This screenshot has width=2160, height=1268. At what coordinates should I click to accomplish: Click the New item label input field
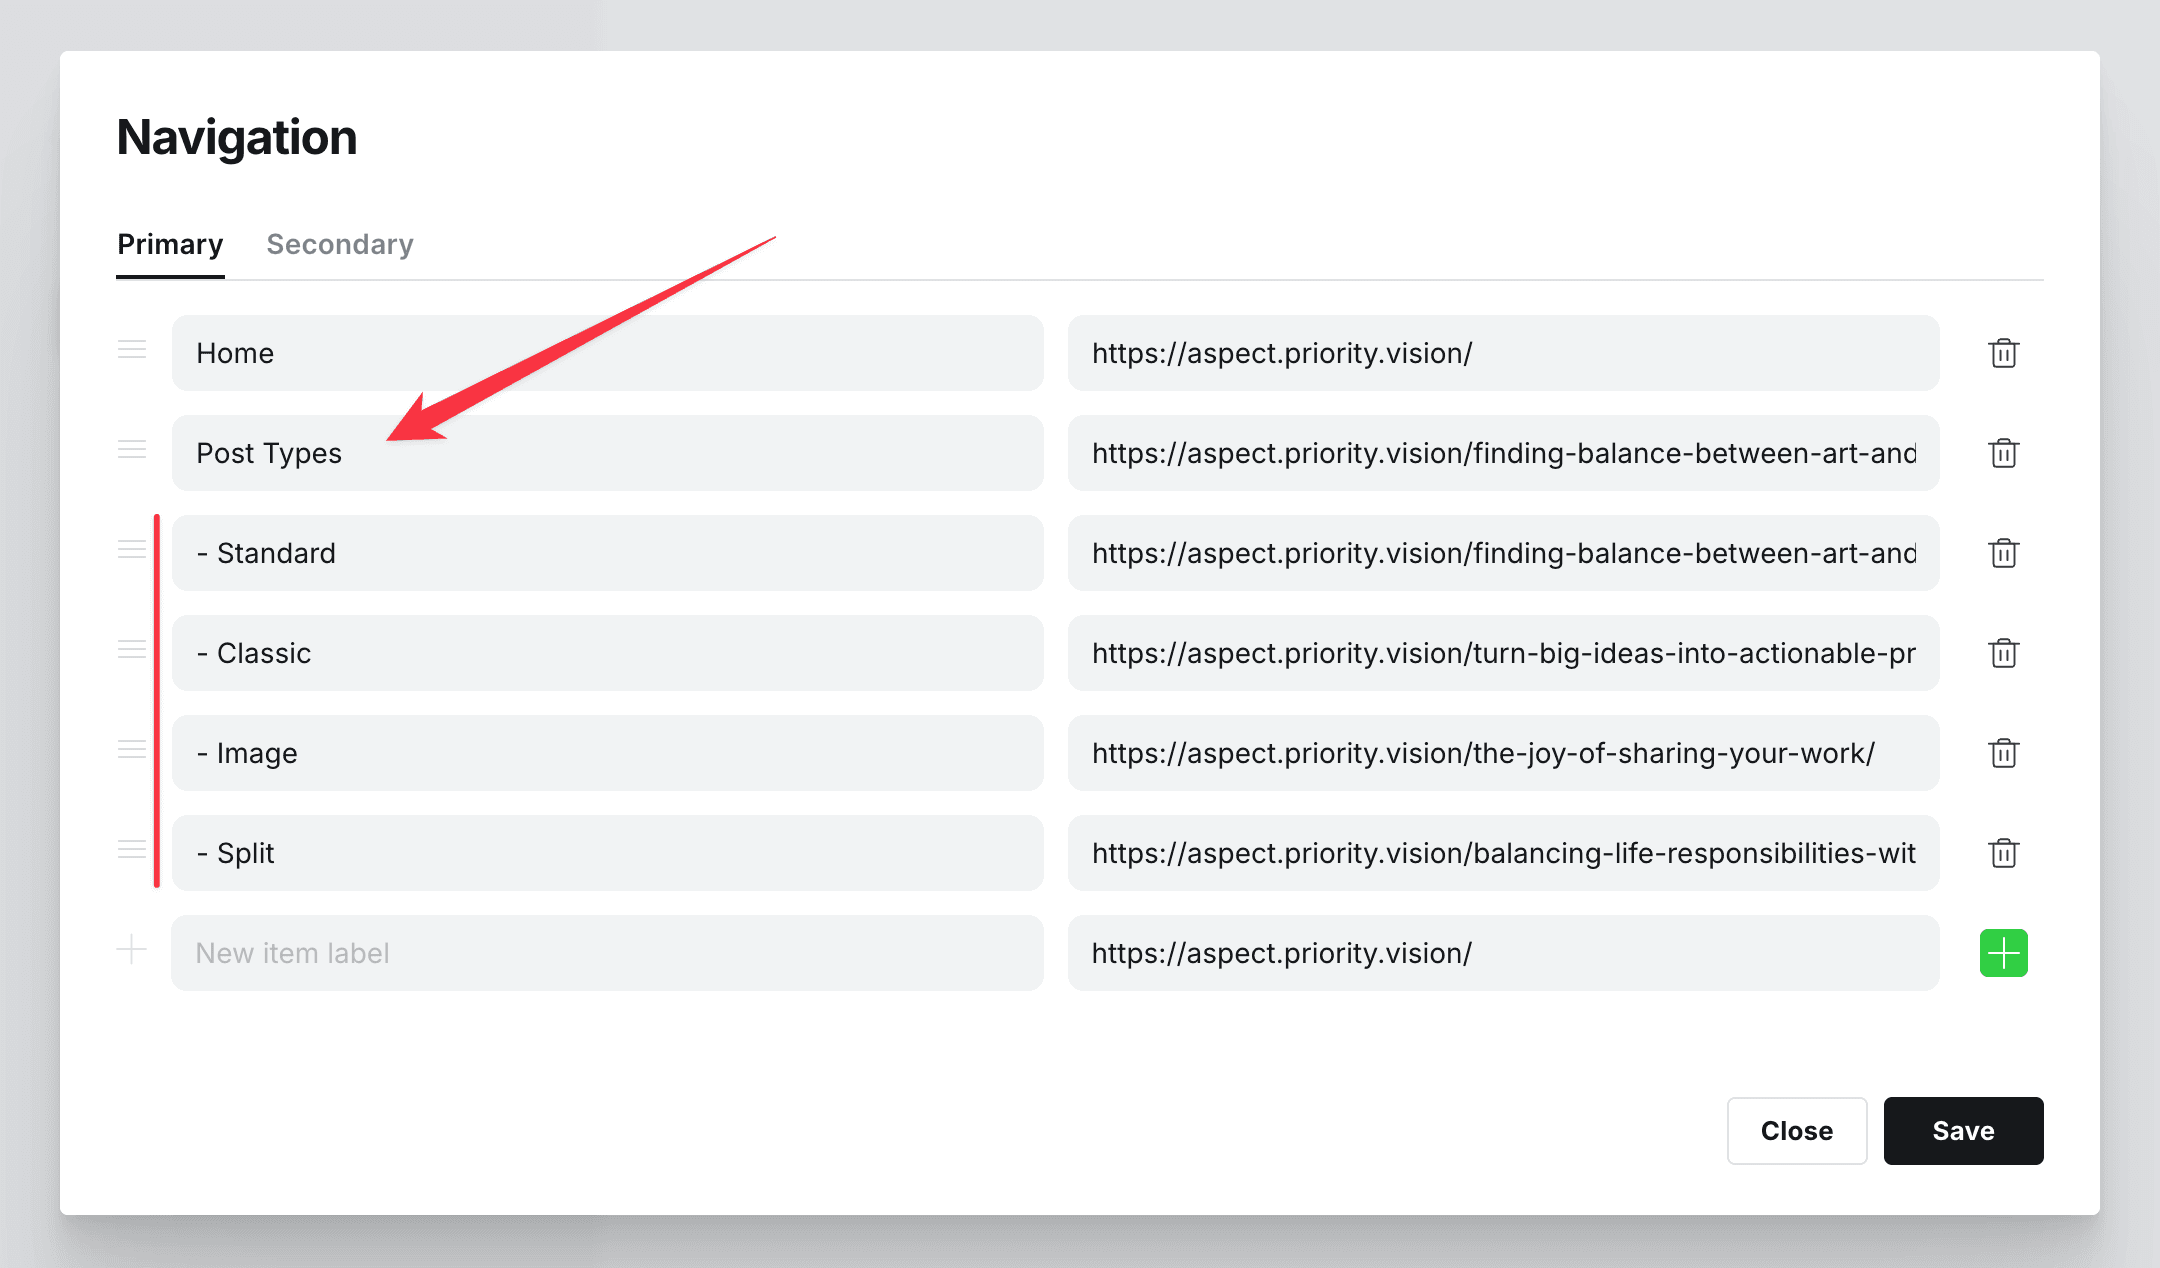coord(608,953)
